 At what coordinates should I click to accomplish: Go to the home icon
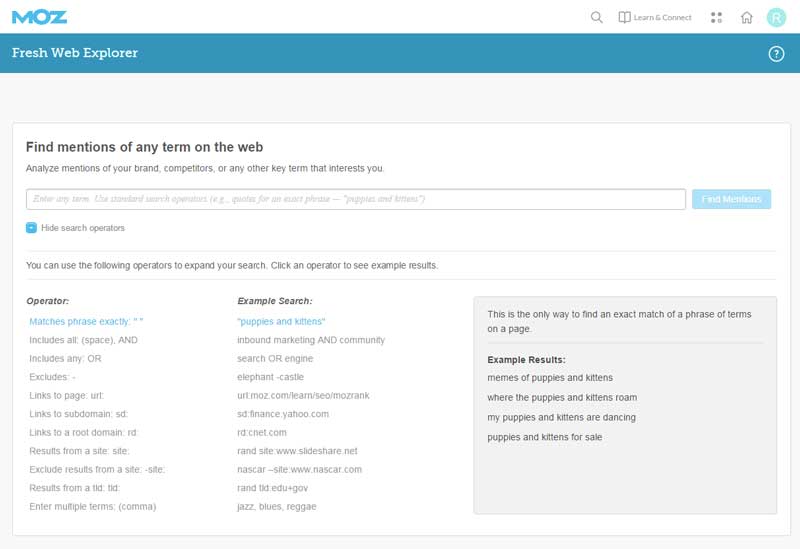(746, 17)
